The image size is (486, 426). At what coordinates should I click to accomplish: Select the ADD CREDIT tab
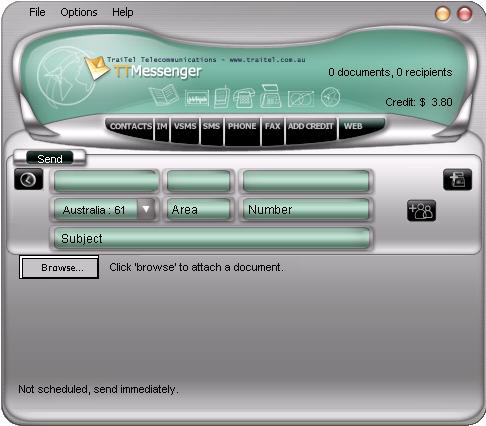click(x=311, y=126)
